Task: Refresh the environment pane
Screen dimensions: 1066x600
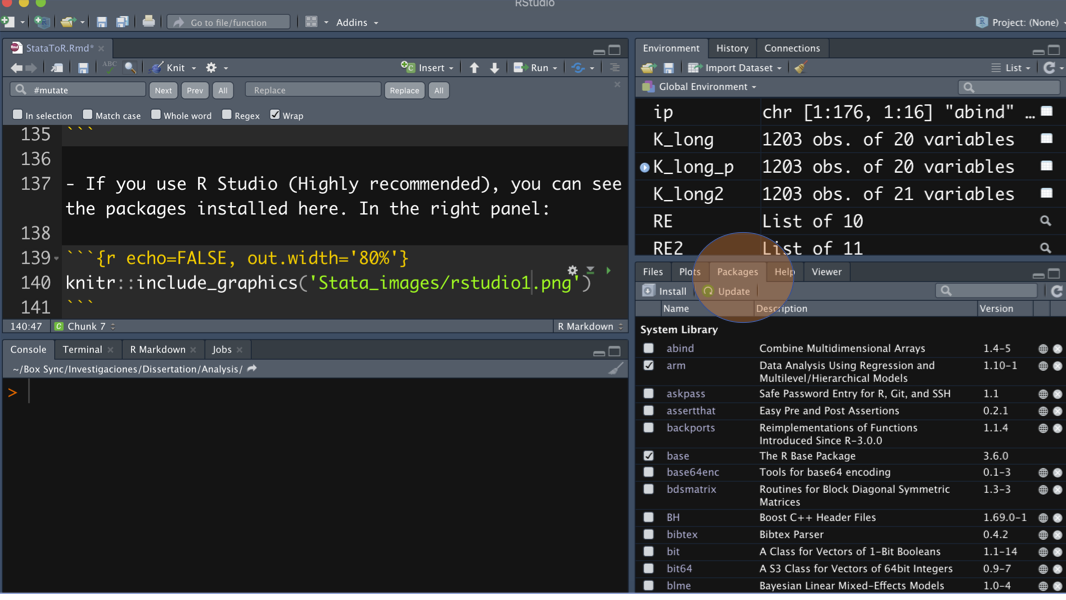Action: point(1049,68)
